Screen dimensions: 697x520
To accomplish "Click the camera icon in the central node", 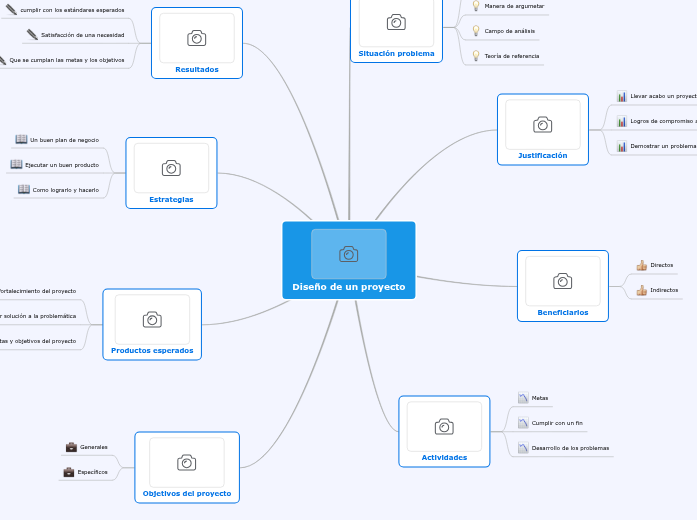I will click(348, 254).
